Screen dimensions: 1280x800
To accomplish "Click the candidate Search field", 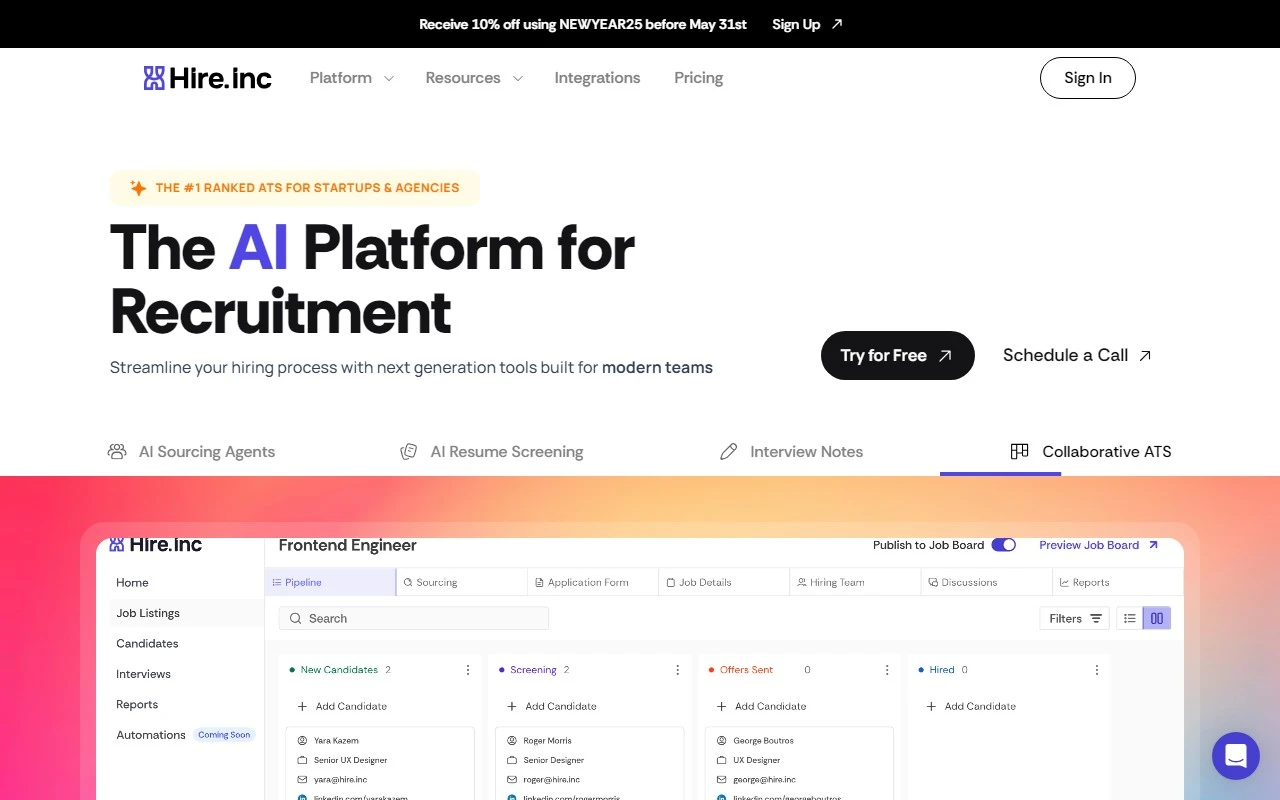I will (x=414, y=619).
